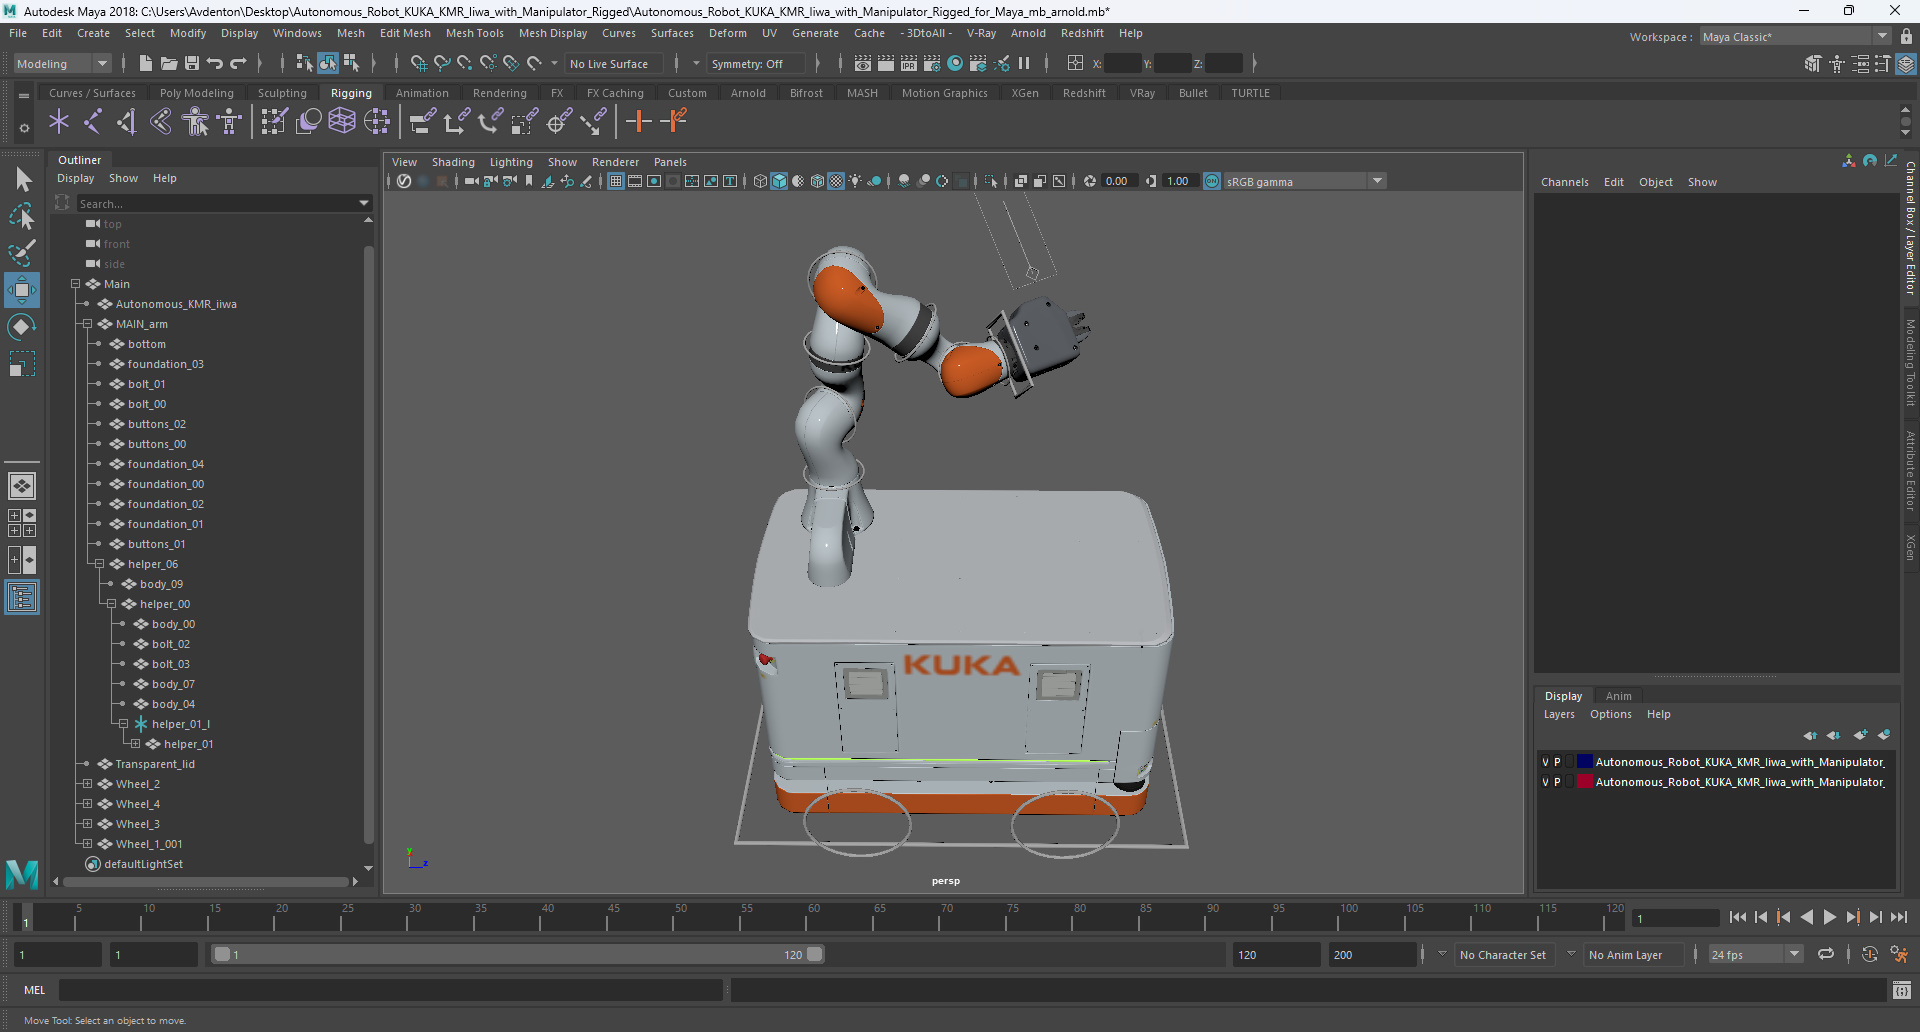Click the Undo arrow icon
Screen dimensions: 1920x1032
pos(214,63)
